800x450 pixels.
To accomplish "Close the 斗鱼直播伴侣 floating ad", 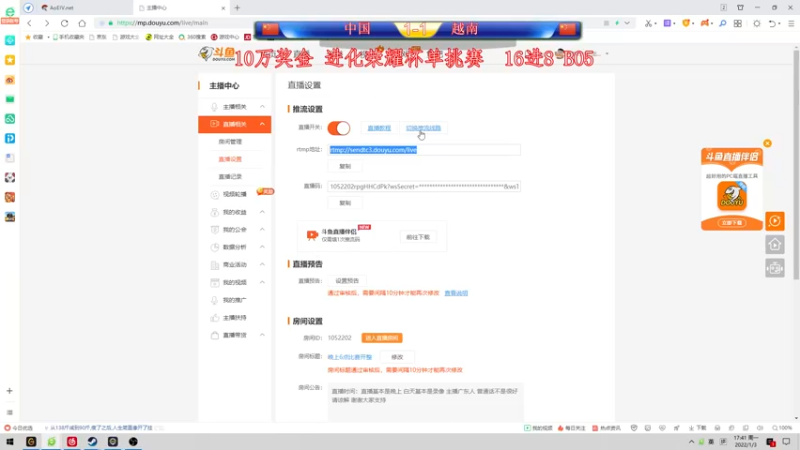I will pos(767,143).
